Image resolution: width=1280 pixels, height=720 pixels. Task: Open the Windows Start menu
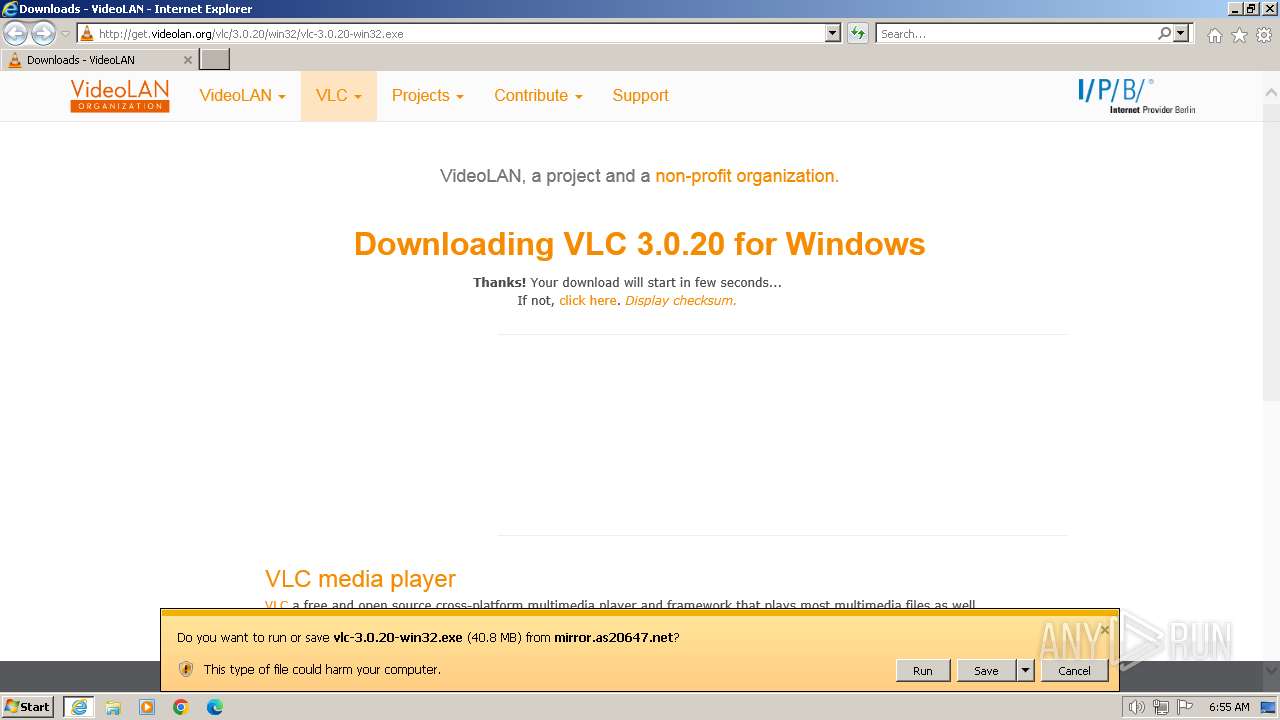coord(28,706)
